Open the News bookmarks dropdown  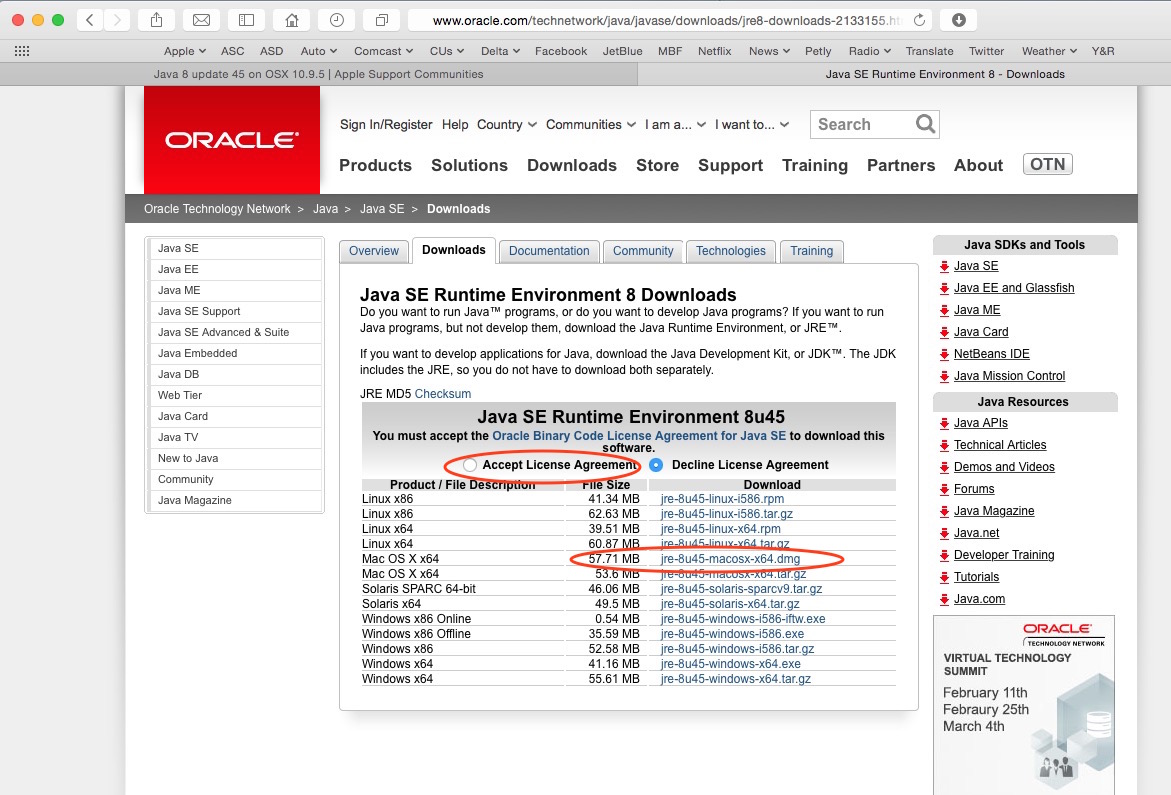[x=769, y=51]
